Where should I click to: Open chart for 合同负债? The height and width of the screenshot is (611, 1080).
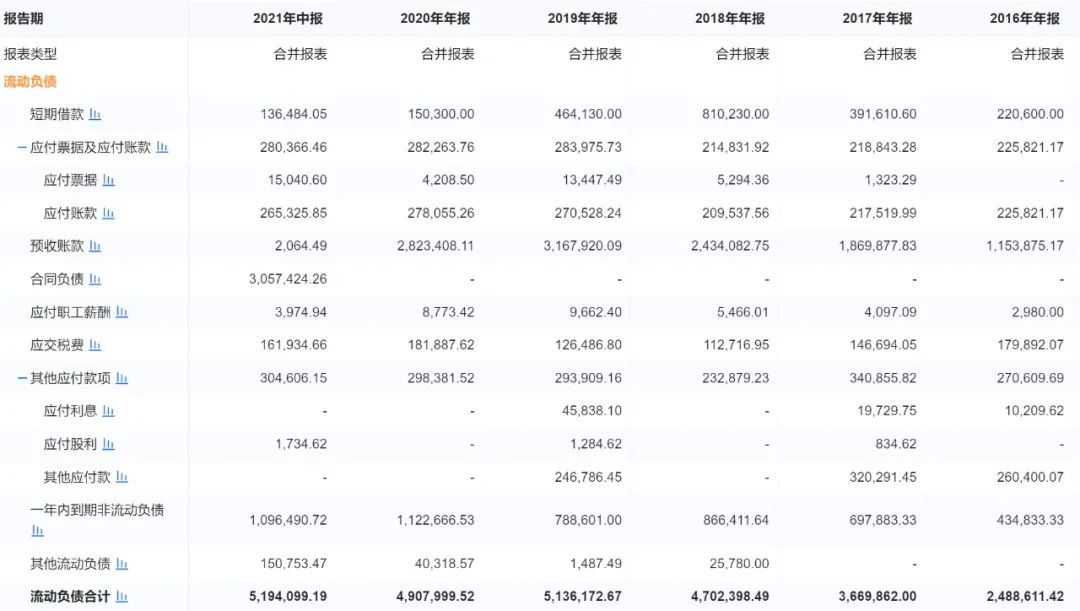click(95, 279)
